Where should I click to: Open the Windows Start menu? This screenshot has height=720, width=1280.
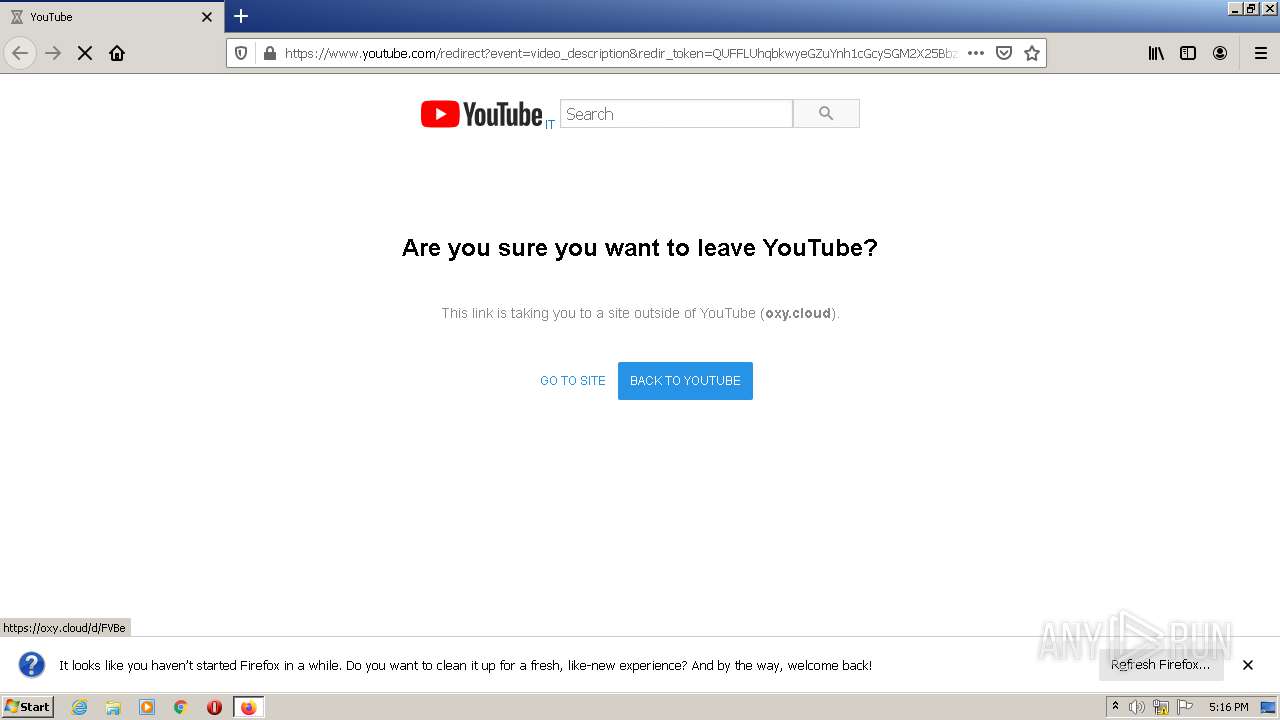tap(28, 707)
